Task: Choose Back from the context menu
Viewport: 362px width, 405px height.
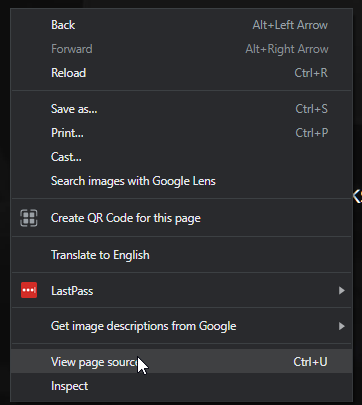Action: 182,25
